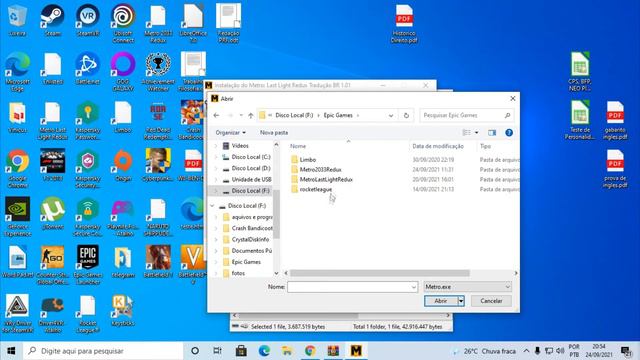Select the Limbo folder
640x360 pixels.
(308, 160)
